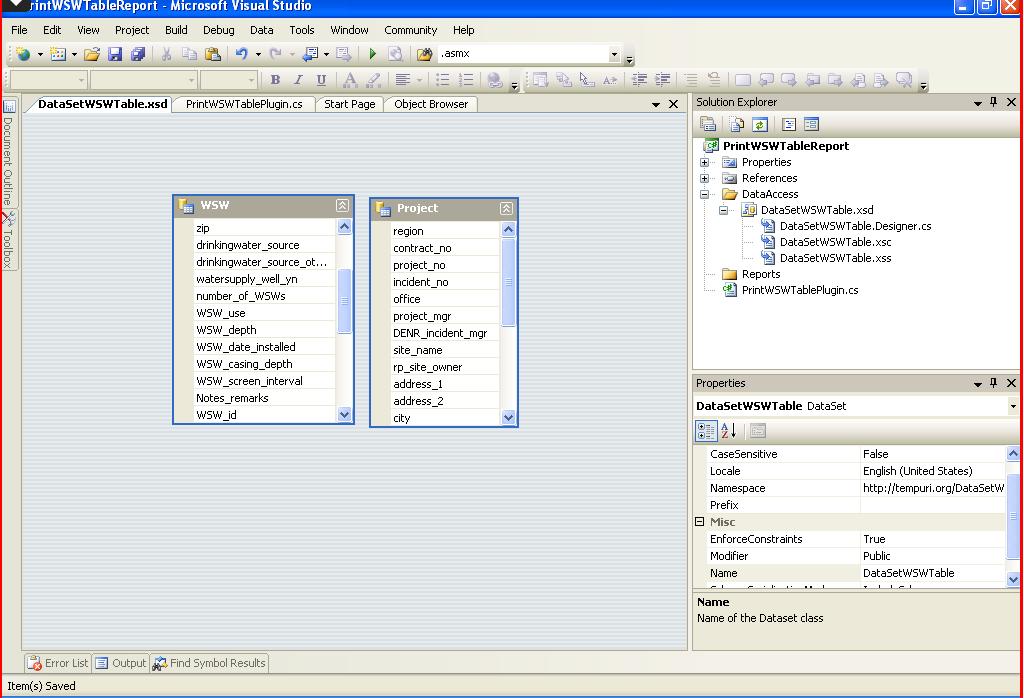This screenshot has height=698, width=1024.
Task: Click the bulleted list icon
Action: tap(443, 80)
